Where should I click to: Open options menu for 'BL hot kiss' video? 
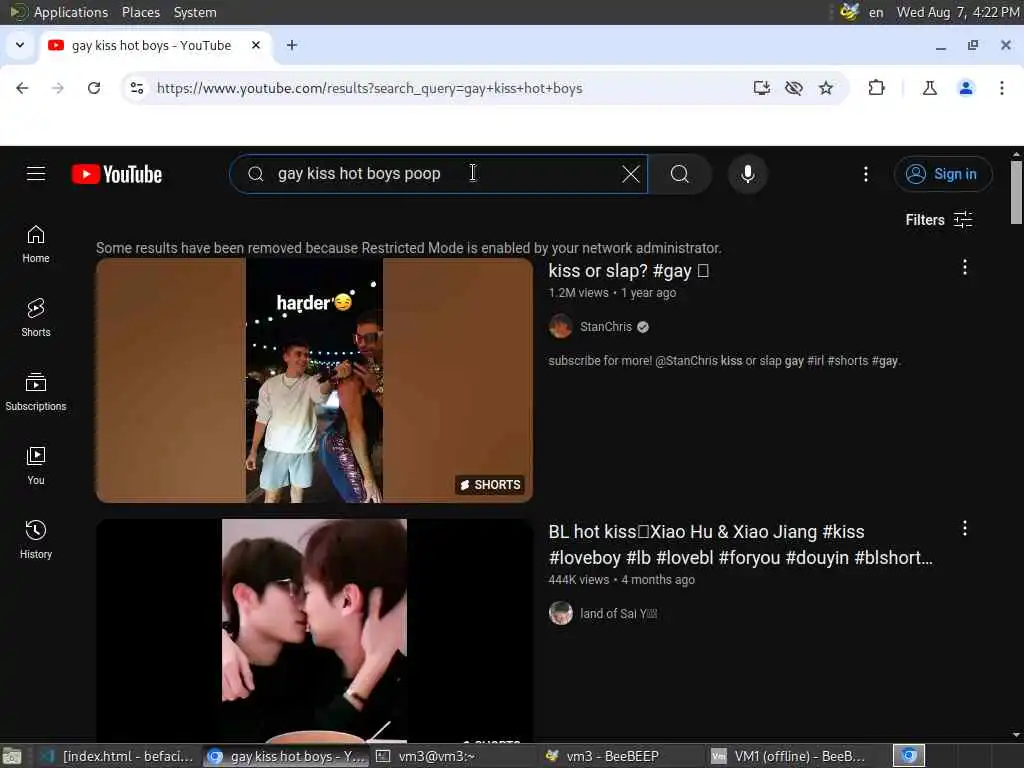tap(965, 528)
